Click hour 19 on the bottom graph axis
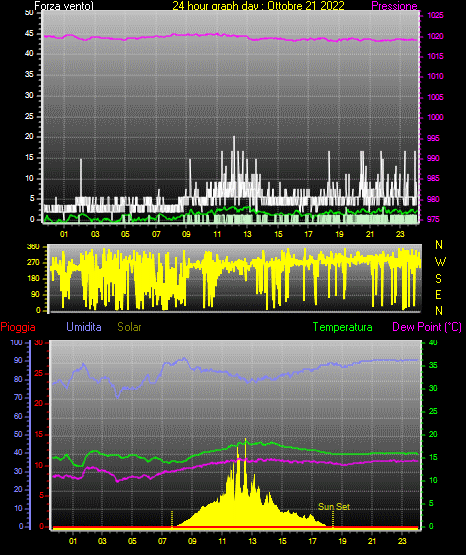This screenshot has height=555, width=466. tap(342, 541)
